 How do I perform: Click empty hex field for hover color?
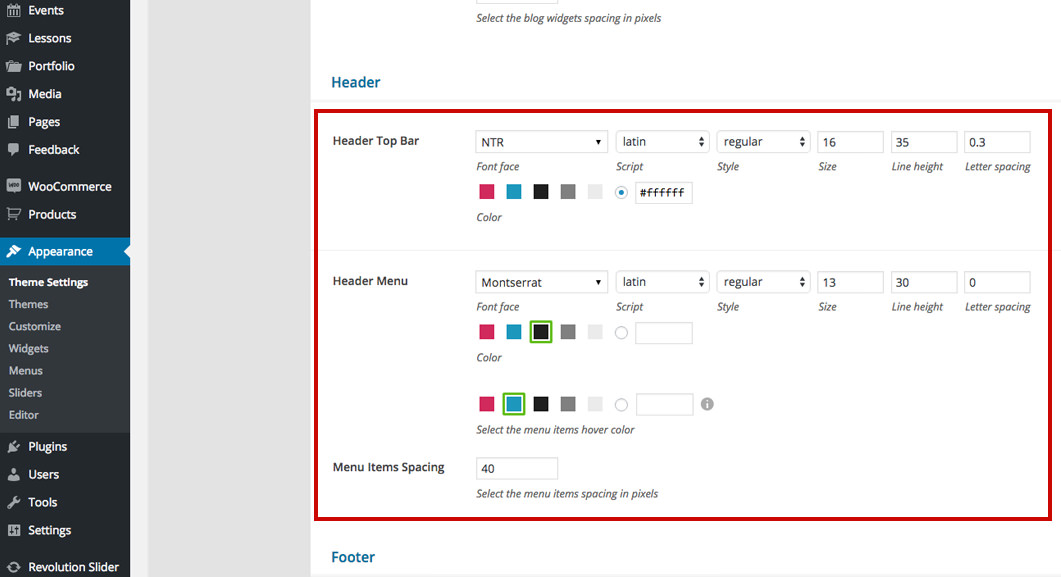click(x=664, y=405)
